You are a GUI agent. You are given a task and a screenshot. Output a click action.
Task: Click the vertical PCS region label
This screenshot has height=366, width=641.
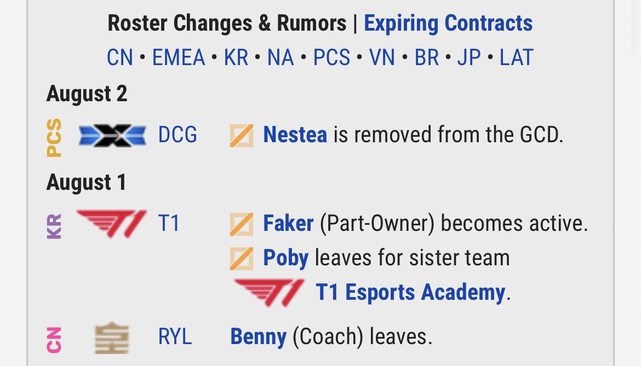pyautogui.click(x=54, y=138)
